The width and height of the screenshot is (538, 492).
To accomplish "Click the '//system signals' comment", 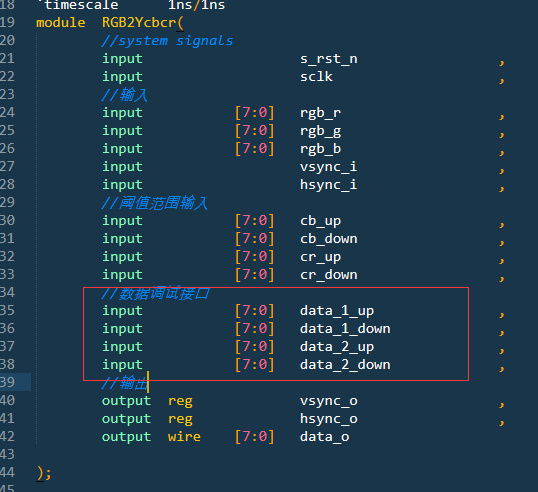I will [167, 41].
